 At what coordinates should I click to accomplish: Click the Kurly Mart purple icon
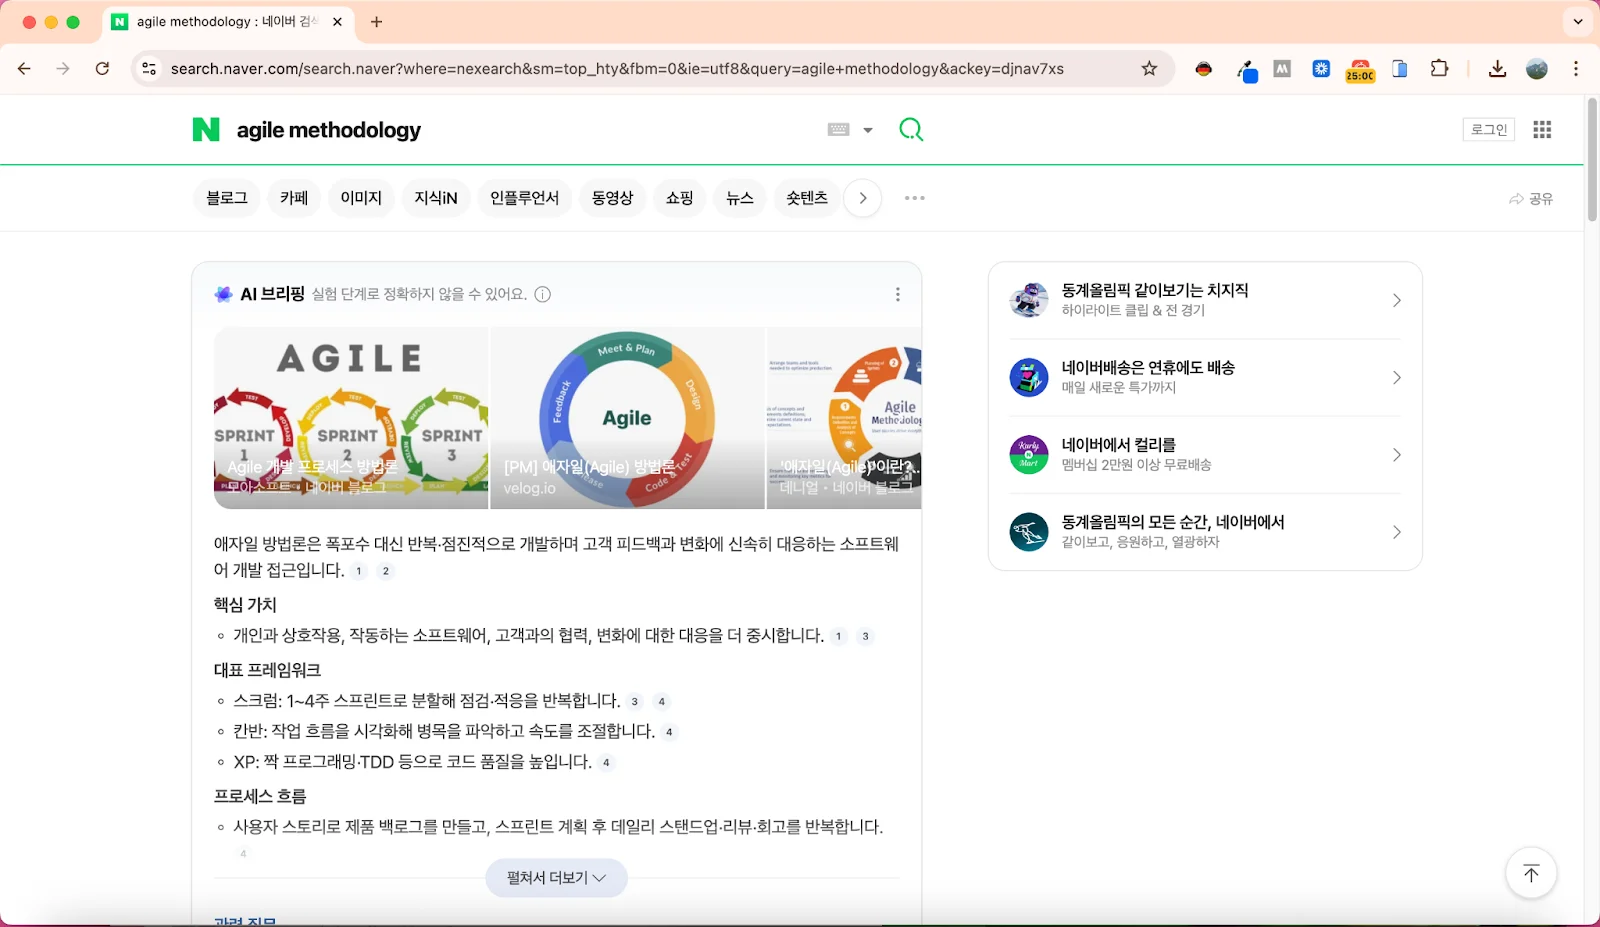pos(1029,454)
